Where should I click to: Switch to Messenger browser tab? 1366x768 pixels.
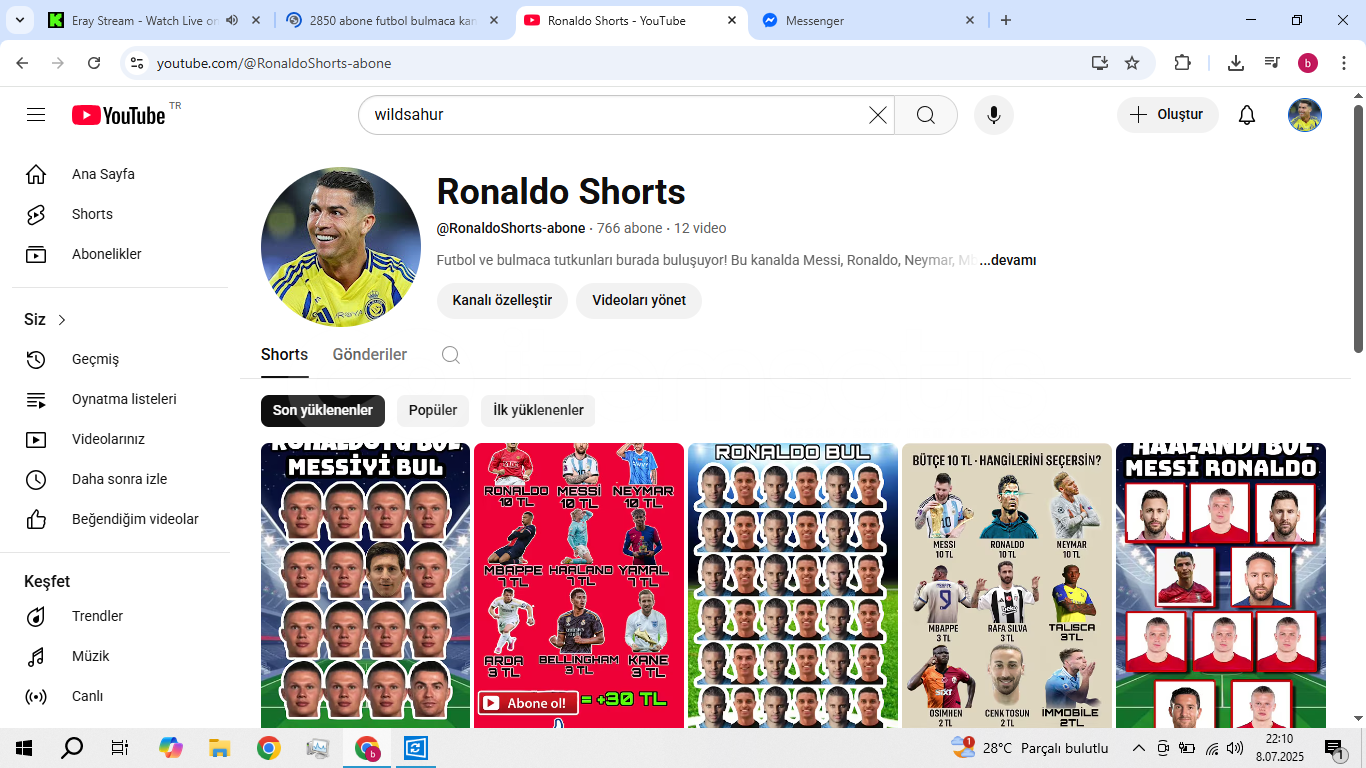click(868, 20)
